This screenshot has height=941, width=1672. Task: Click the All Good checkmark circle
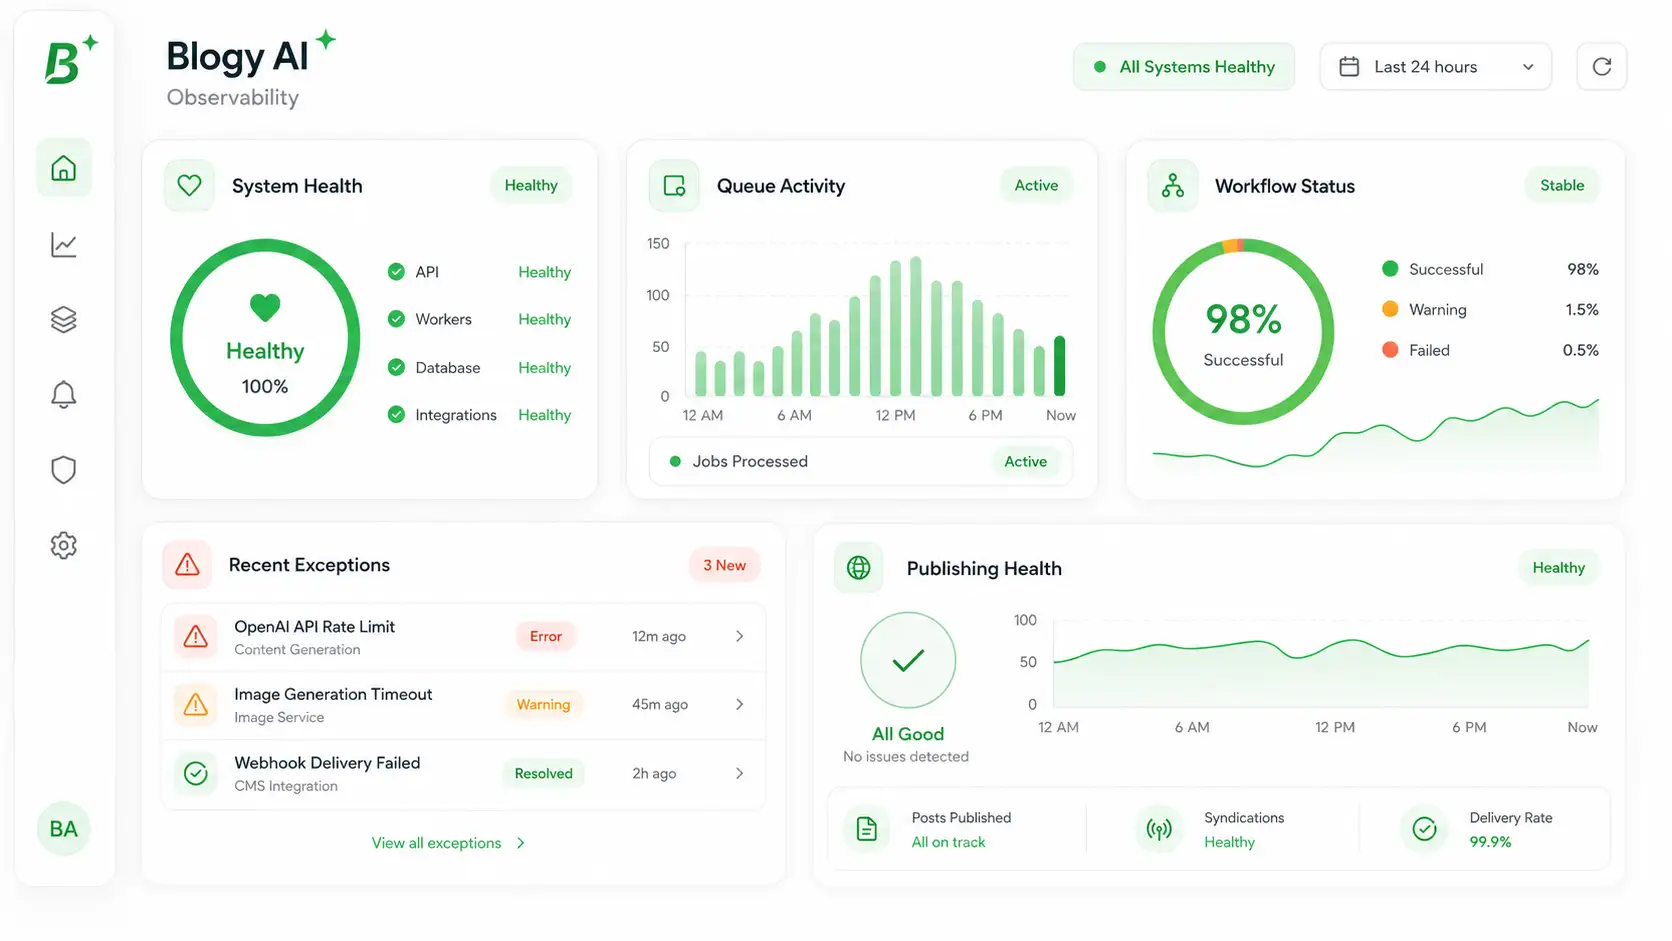click(x=908, y=660)
